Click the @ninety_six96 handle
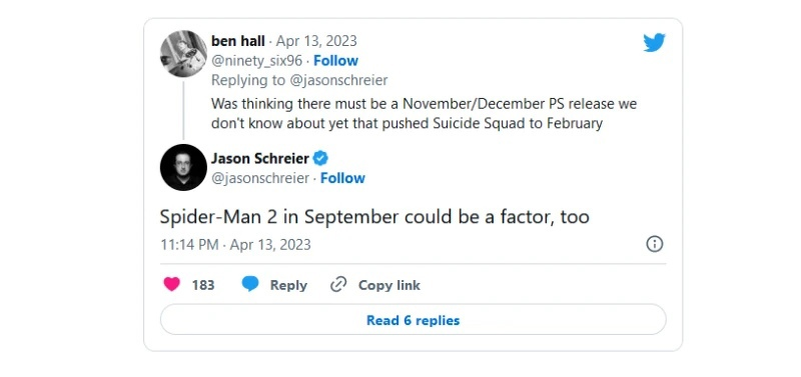This screenshot has height=377, width=801. pos(256,61)
